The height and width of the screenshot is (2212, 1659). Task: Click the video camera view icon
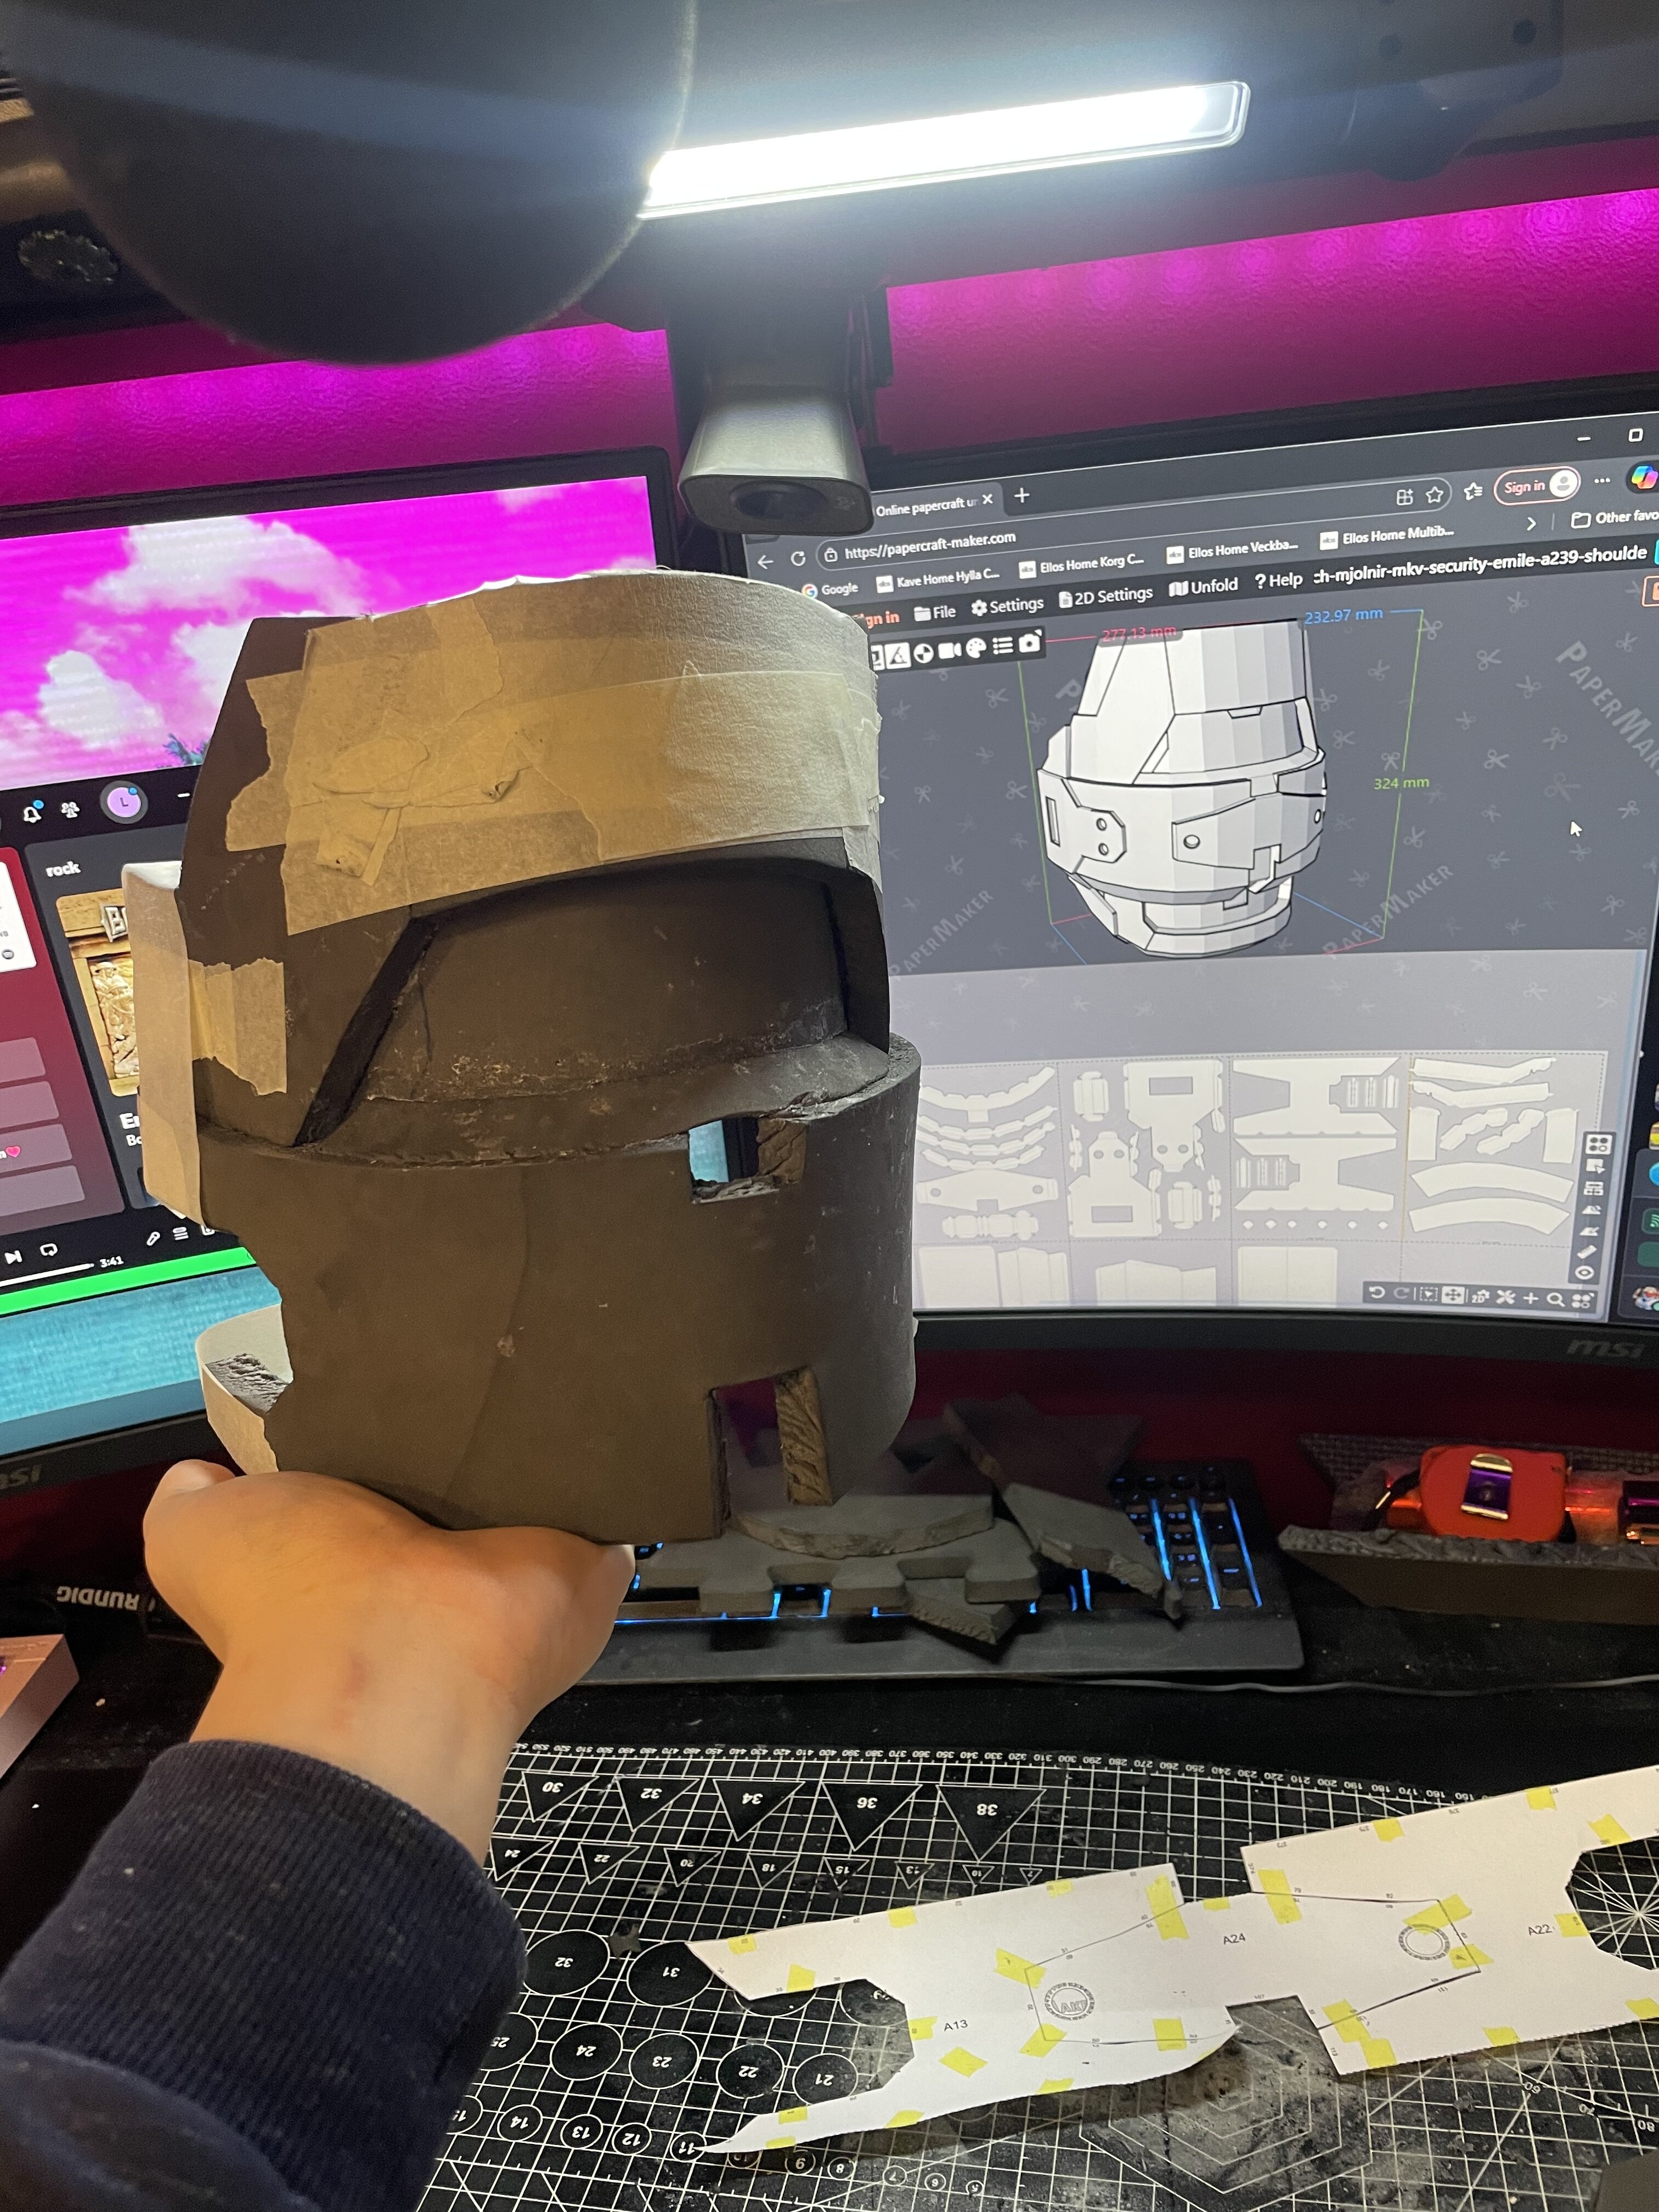click(x=949, y=650)
